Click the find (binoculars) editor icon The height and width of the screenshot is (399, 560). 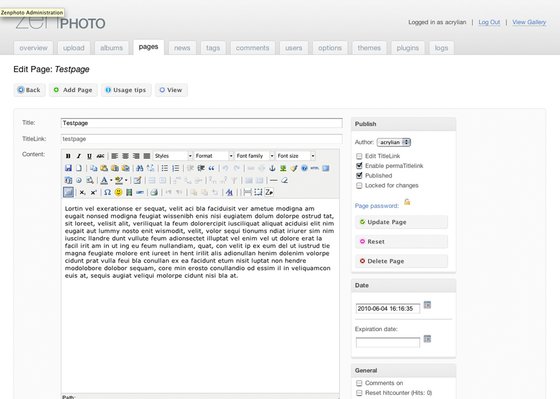140,168
